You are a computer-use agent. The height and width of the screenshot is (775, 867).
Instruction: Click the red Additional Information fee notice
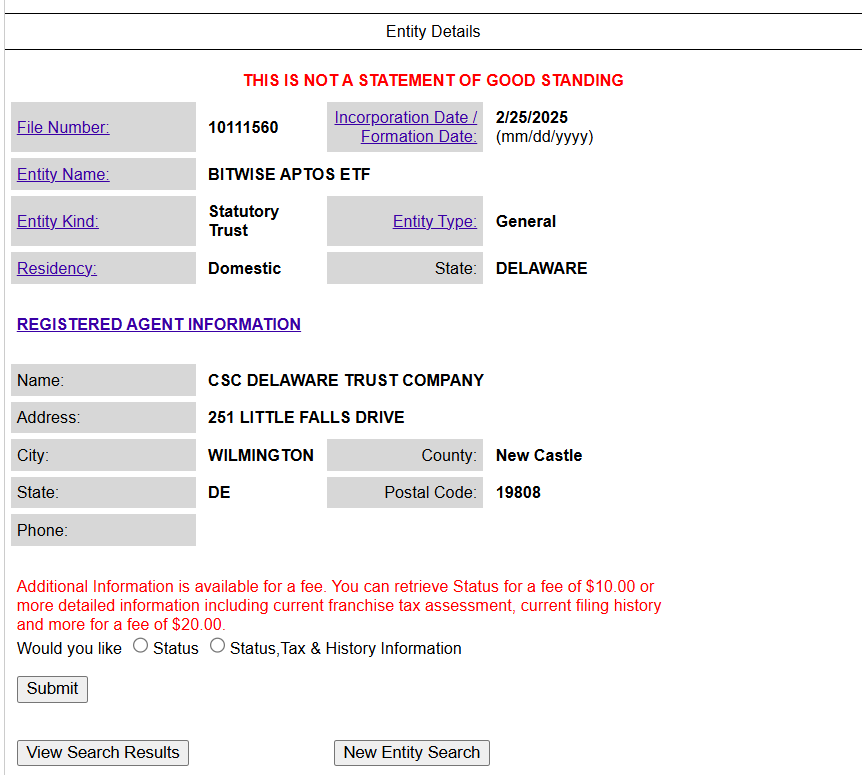pos(338,605)
